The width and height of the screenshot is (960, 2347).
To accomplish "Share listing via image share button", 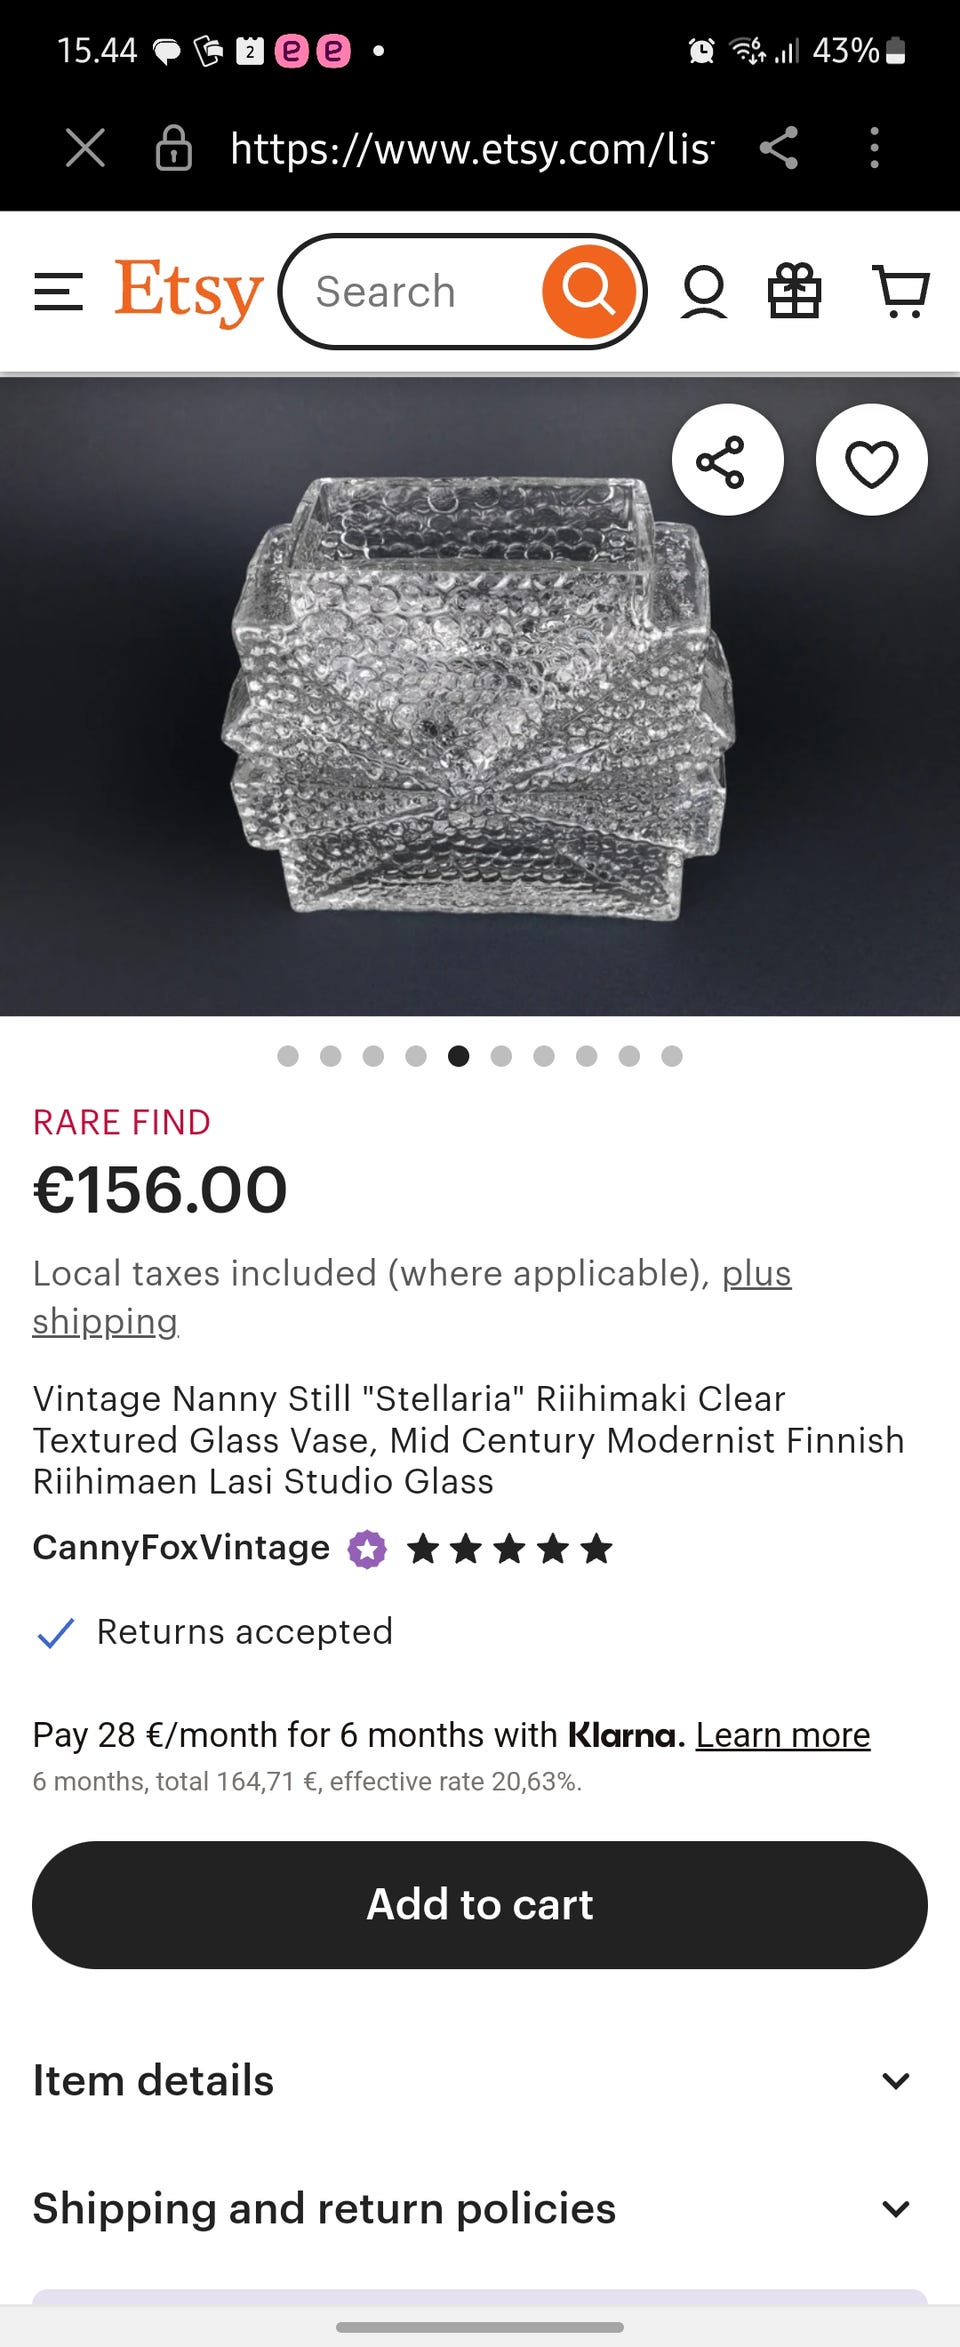I will (x=727, y=461).
